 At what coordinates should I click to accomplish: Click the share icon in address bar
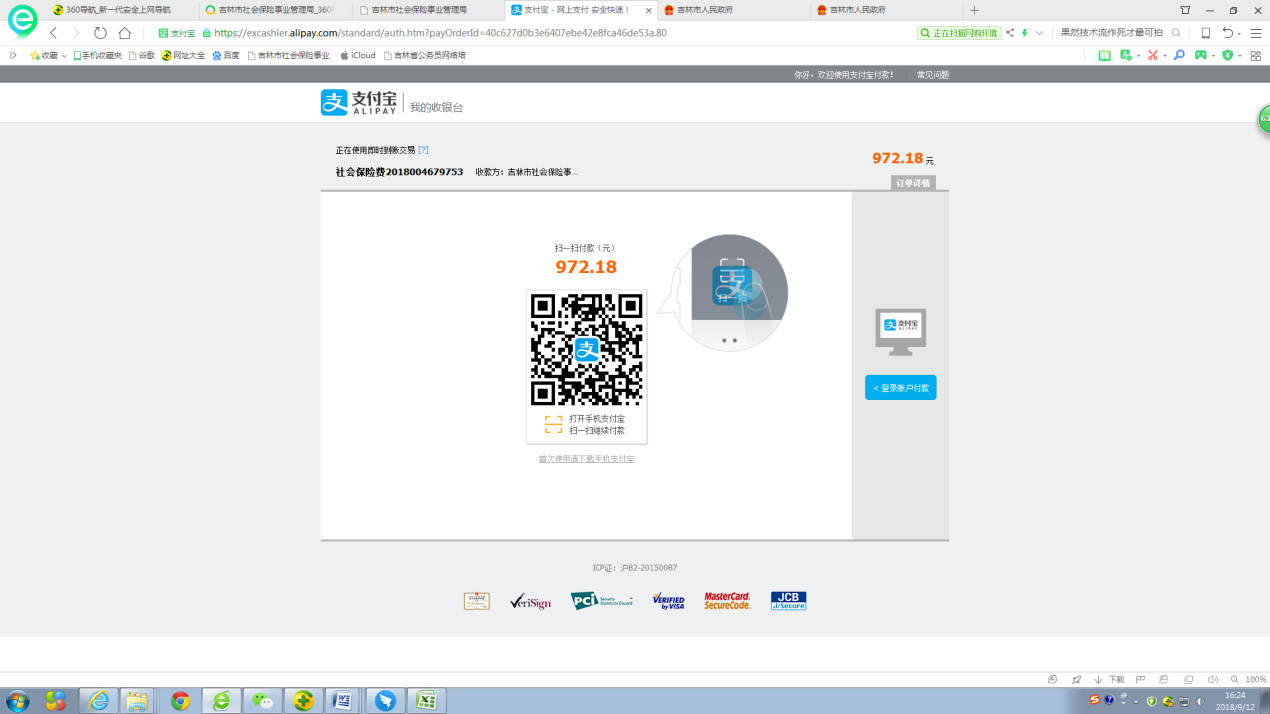1010,33
